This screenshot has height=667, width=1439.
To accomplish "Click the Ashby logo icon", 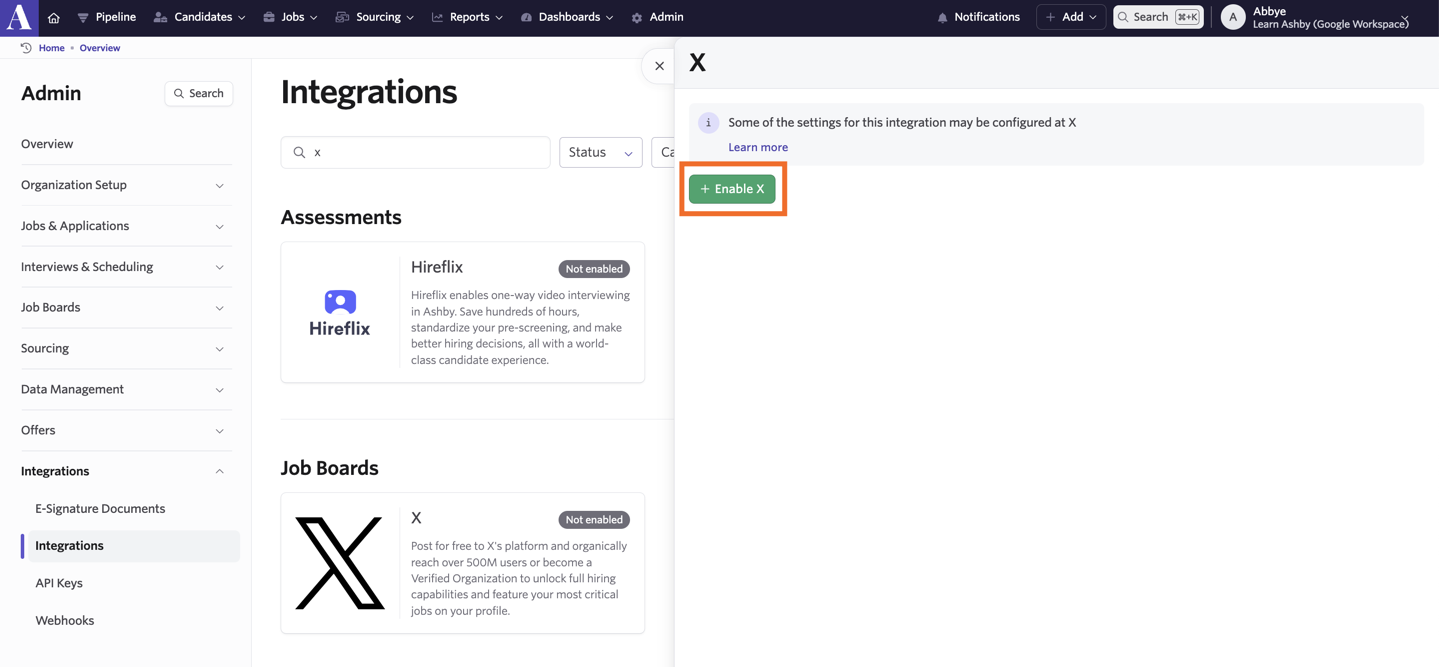I will pos(19,17).
